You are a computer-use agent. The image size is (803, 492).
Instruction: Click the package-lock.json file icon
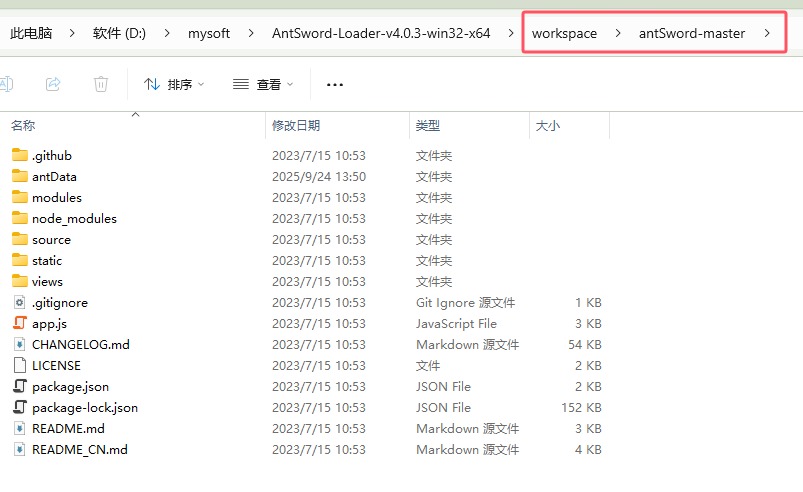[19, 407]
